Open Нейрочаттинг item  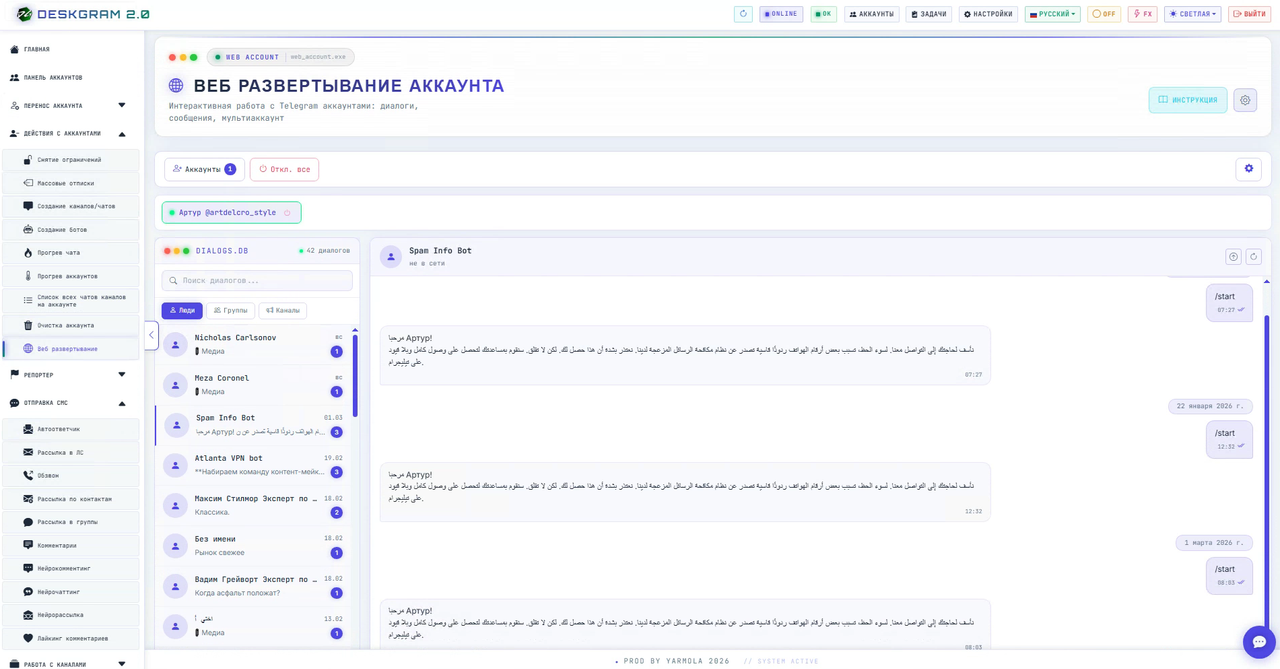click(72, 591)
